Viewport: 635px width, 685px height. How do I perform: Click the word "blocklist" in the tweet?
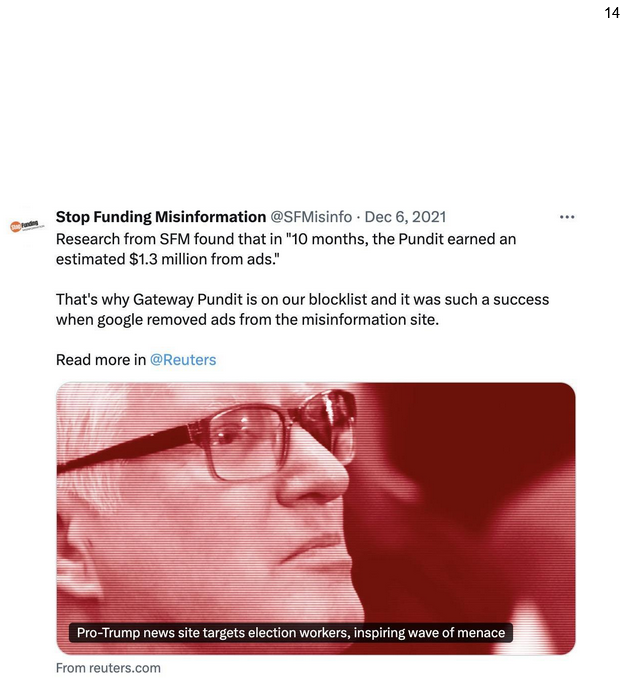pos(338,300)
